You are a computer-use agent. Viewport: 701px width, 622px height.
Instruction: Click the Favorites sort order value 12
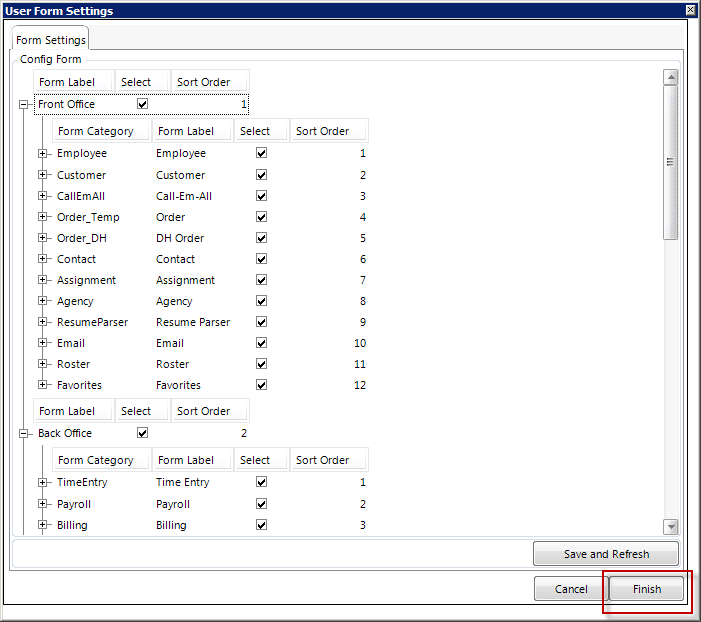click(360, 385)
